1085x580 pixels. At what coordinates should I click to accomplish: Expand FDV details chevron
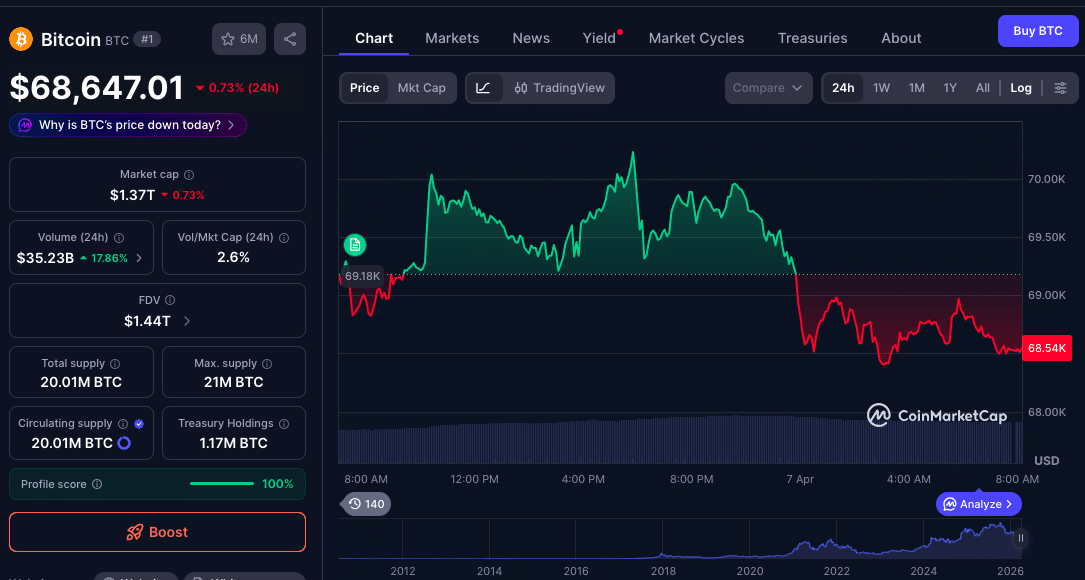click(x=187, y=321)
